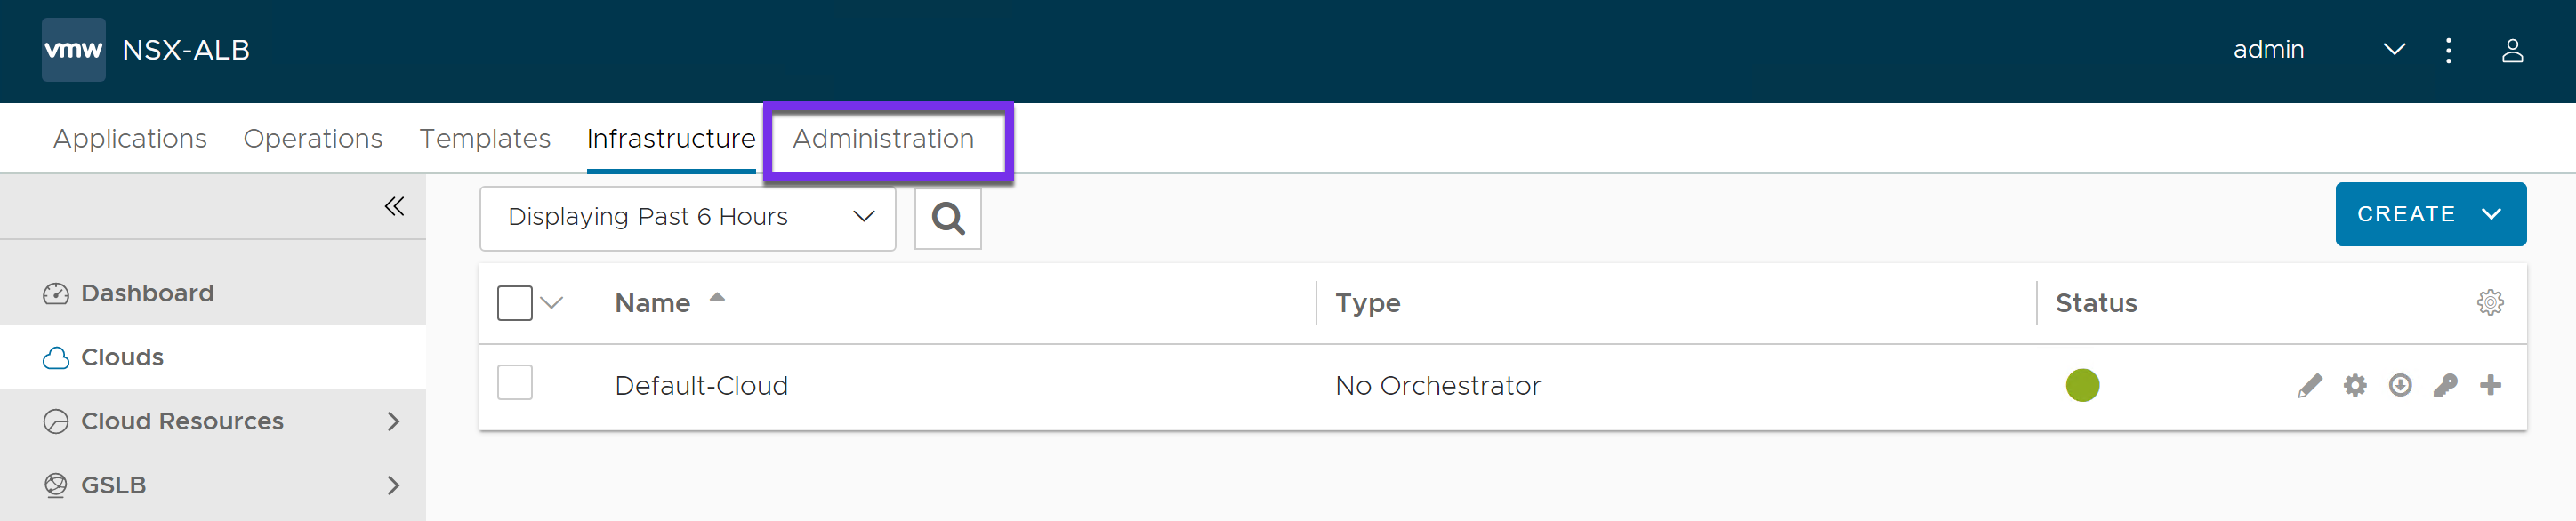
Task: Click the green status indicator for Default-Cloud
Action: [2082, 385]
